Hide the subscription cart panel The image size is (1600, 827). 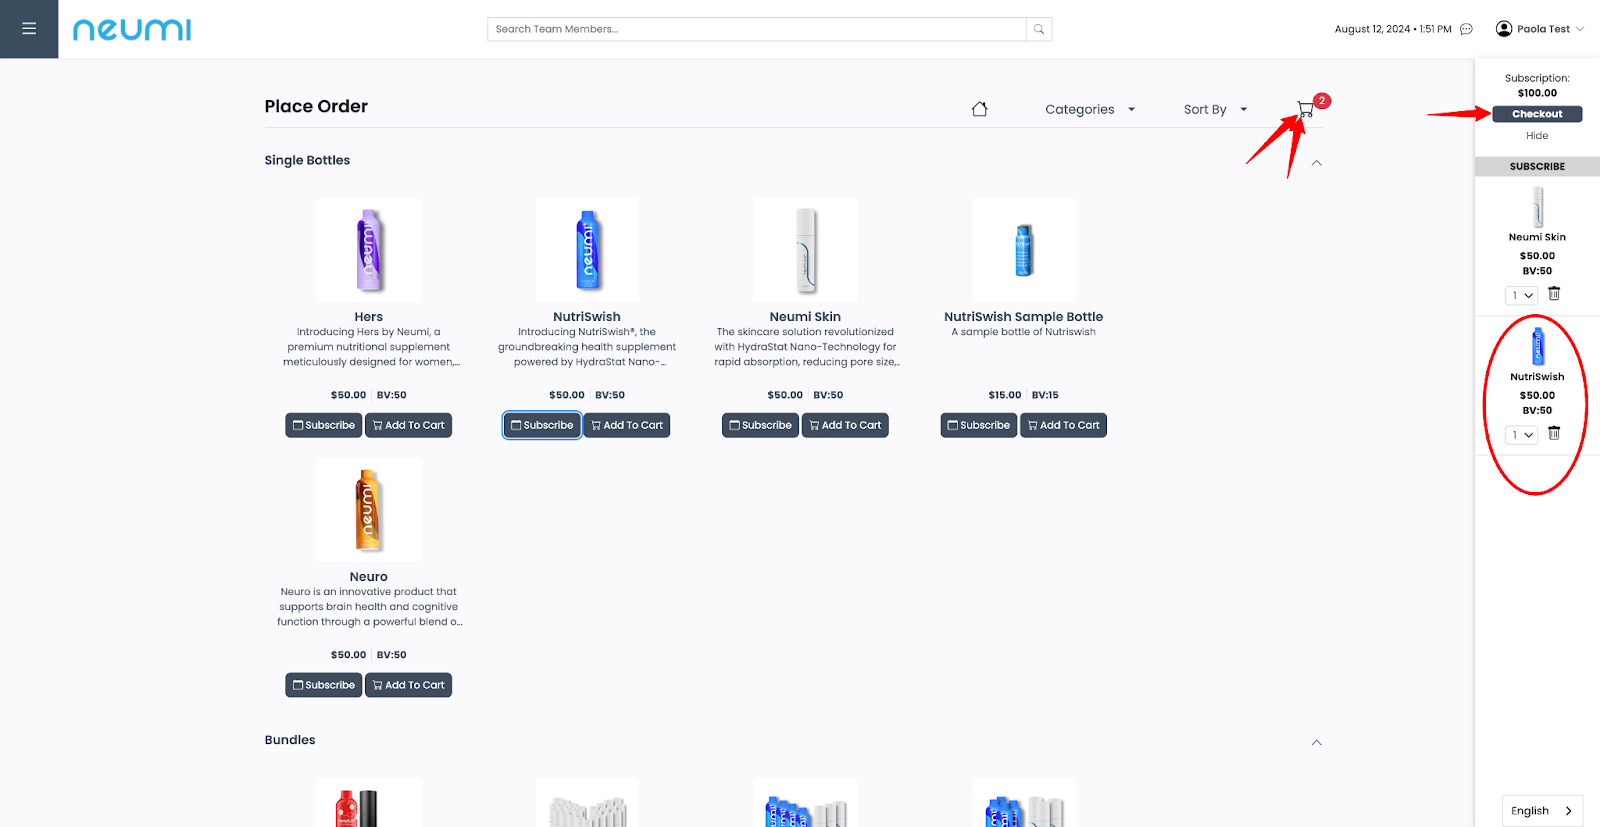click(x=1536, y=136)
